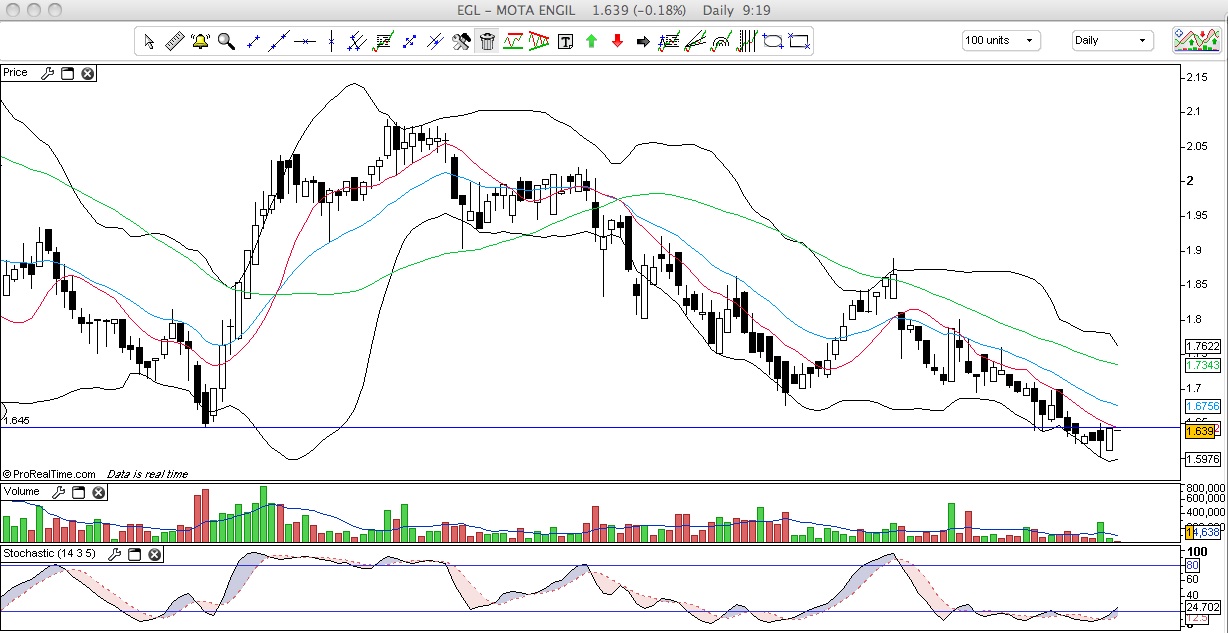Select the vertical time zones tool

[747, 41]
